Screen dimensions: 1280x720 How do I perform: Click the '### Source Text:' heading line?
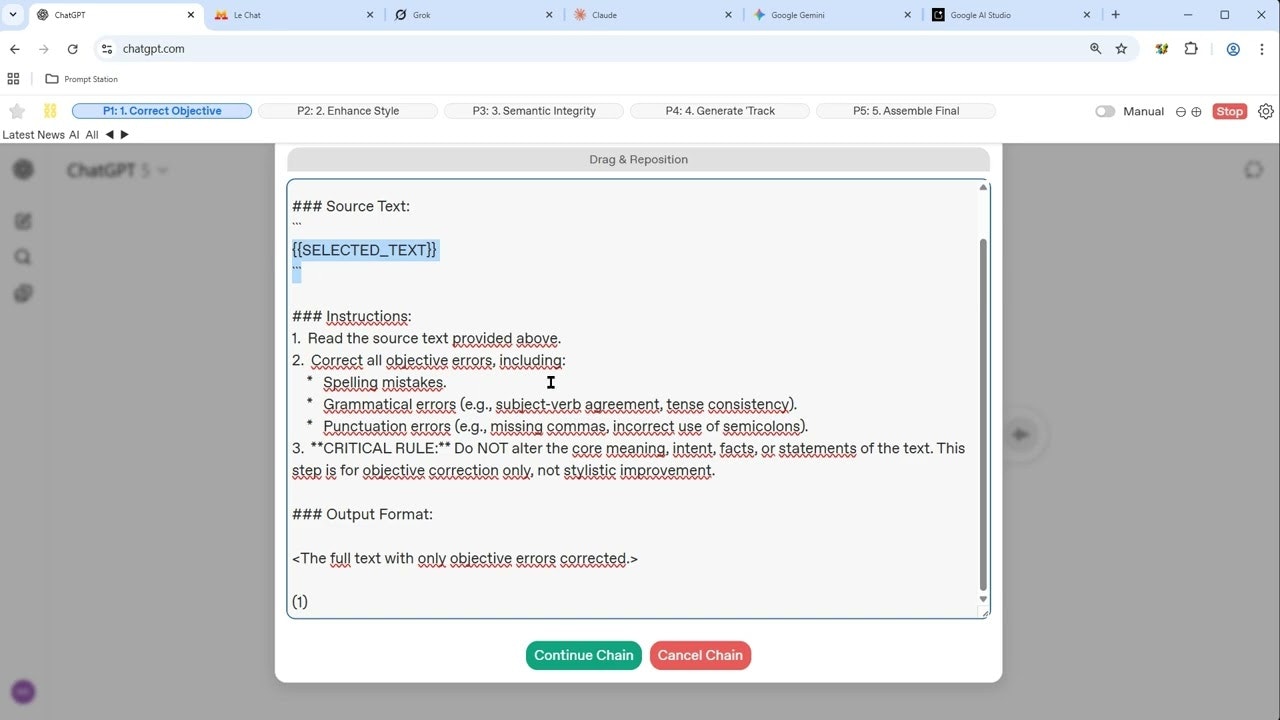[351, 206]
